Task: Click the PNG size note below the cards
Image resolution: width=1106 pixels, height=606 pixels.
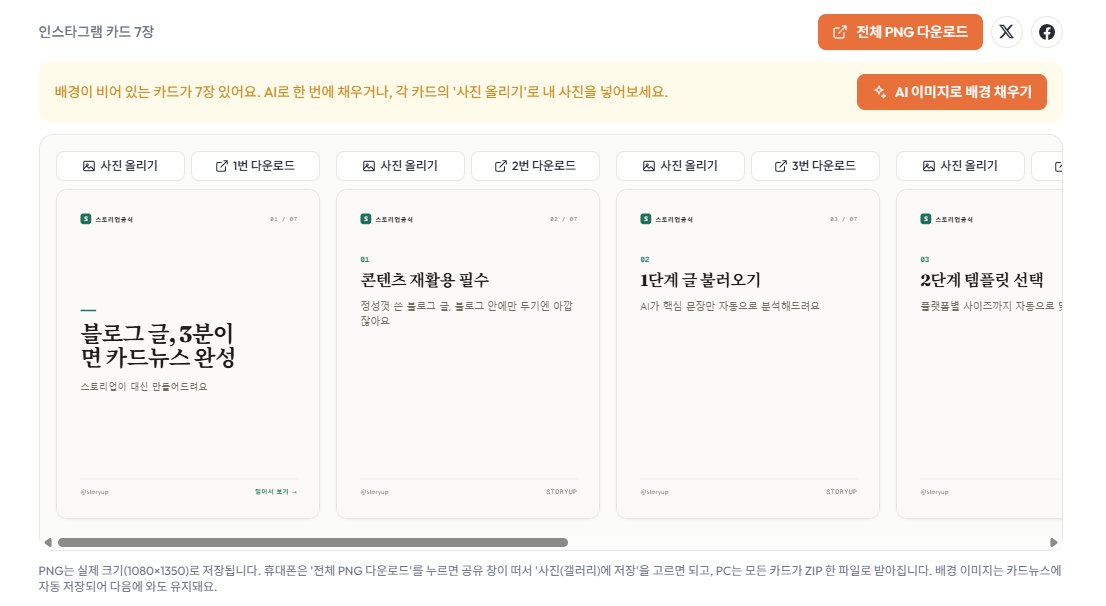Action: [550, 578]
